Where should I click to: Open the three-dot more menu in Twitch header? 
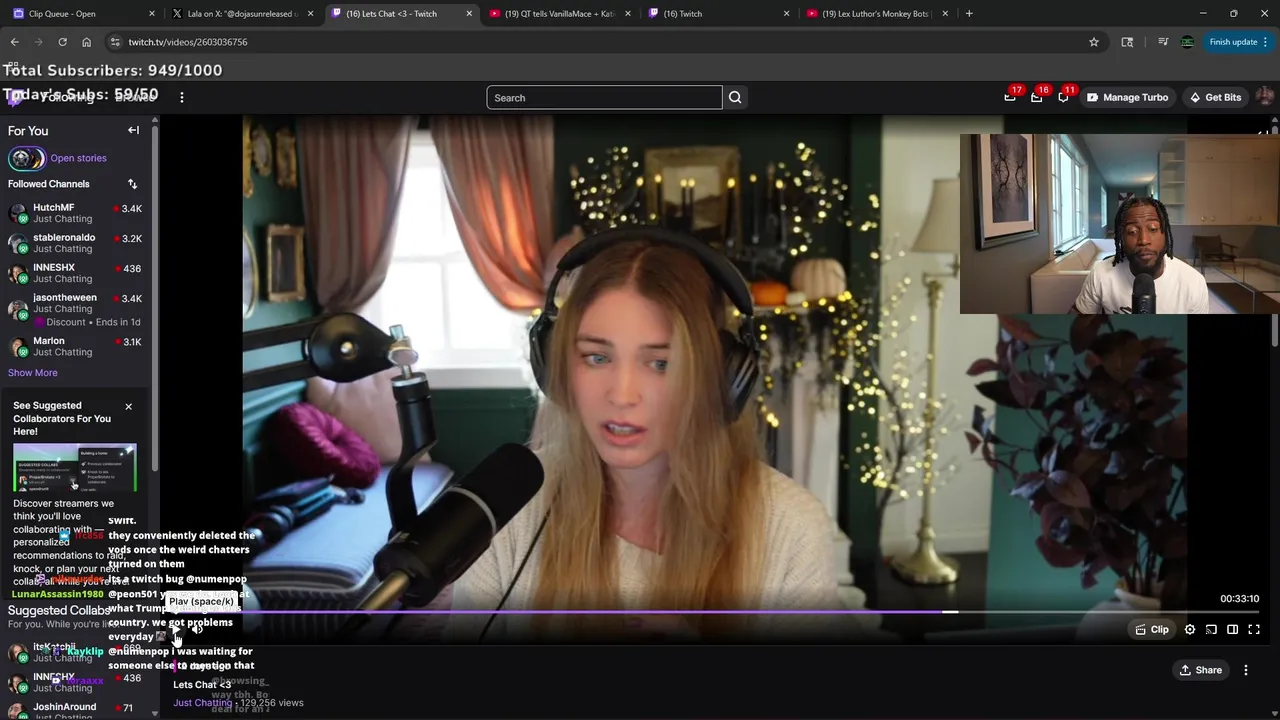tap(181, 97)
